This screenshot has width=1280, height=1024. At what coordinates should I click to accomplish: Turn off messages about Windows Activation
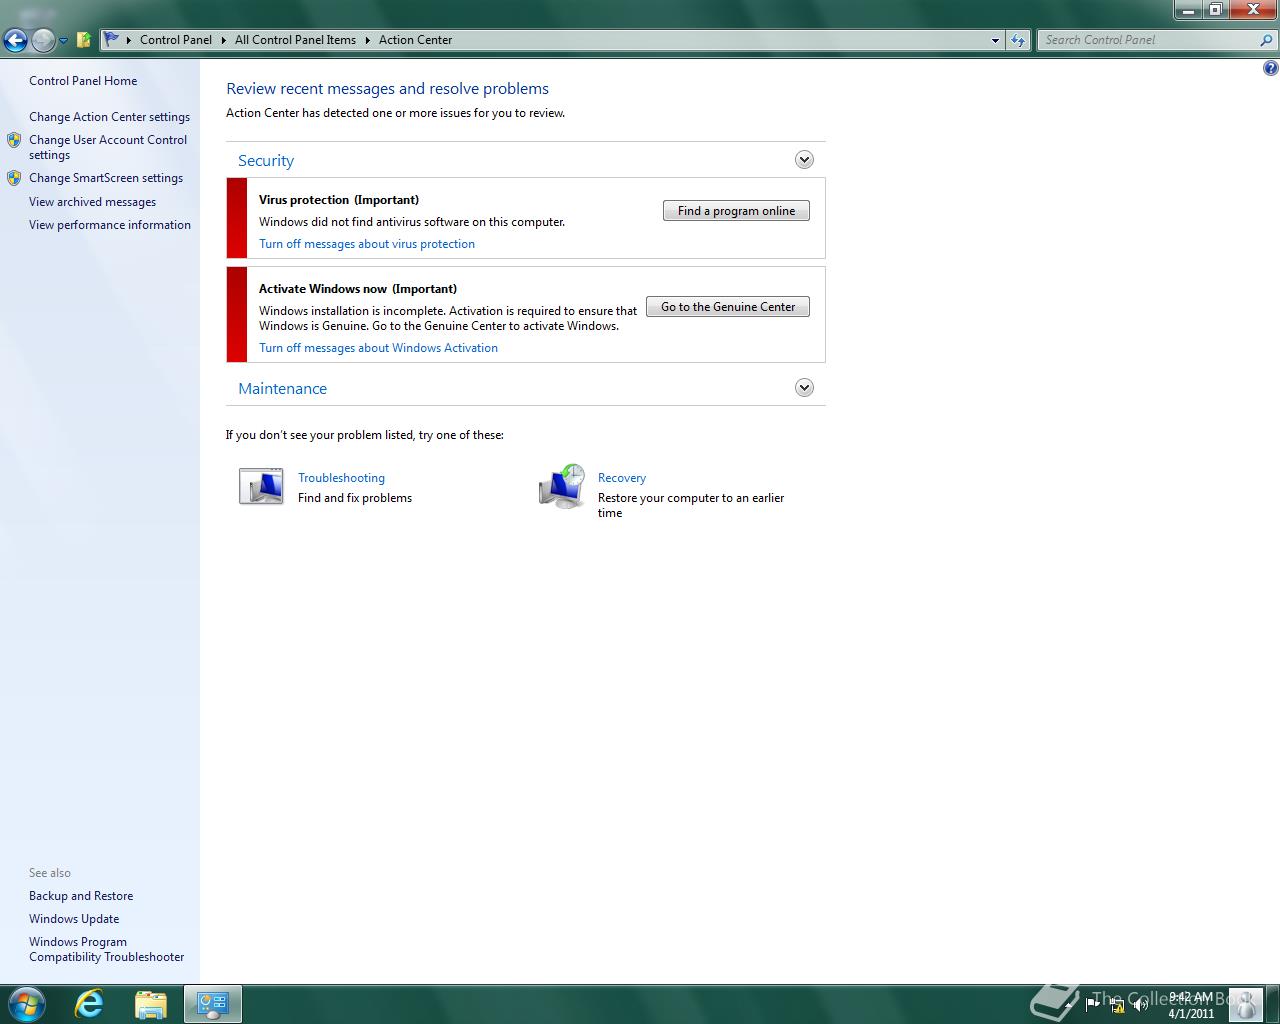pos(378,348)
